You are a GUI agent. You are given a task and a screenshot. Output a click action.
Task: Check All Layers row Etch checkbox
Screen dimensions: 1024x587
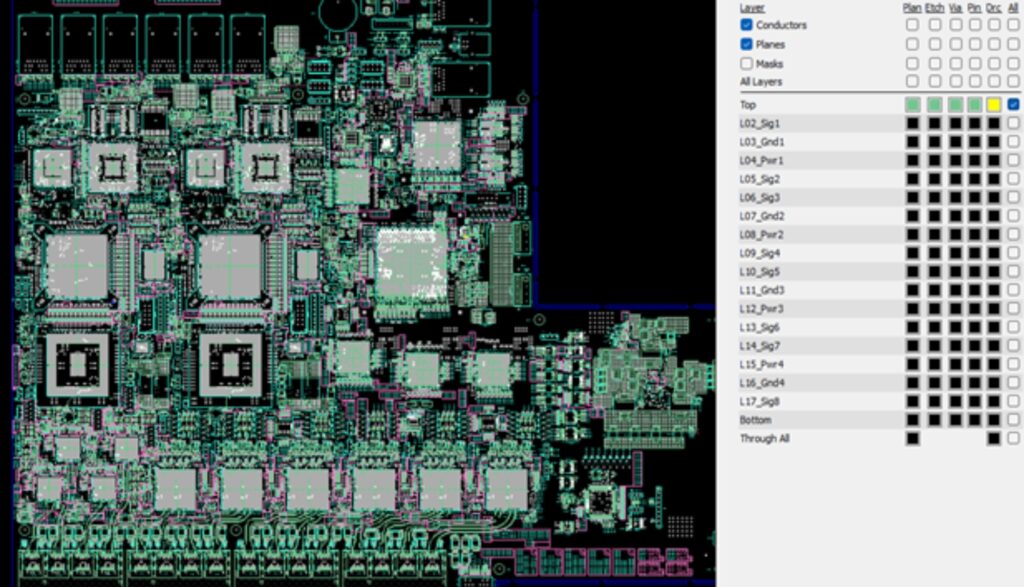(x=935, y=81)
